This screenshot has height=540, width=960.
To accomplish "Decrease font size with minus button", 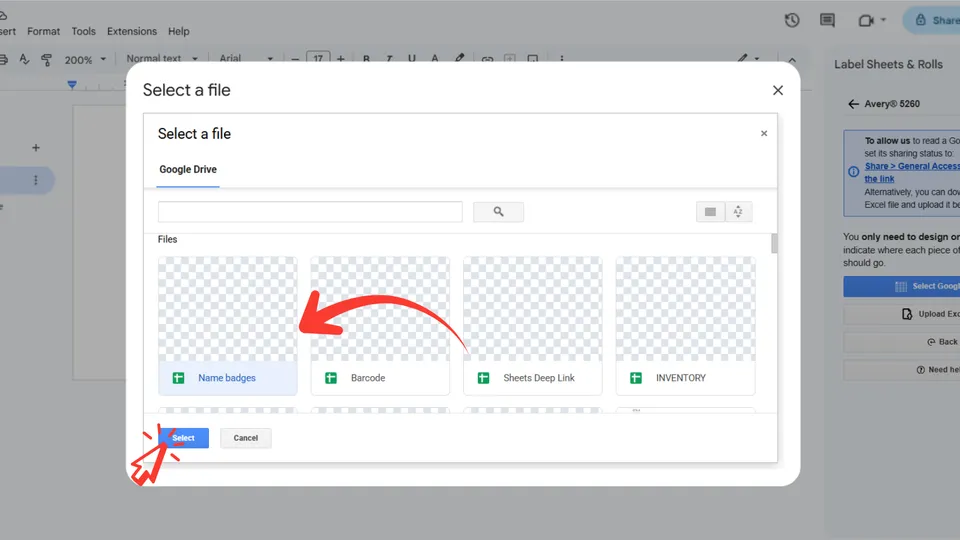I will pos(295,59).
